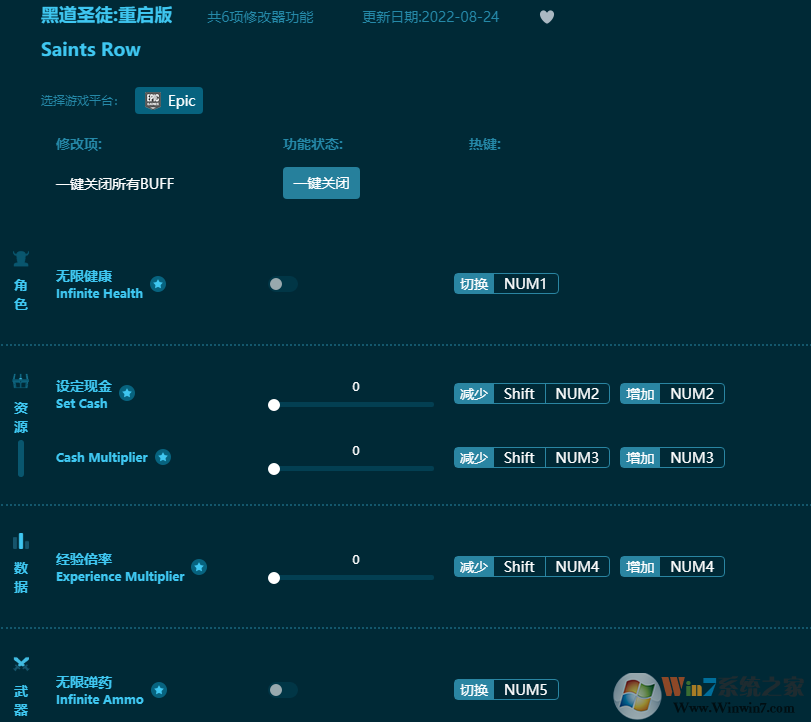811x722 pixels.
Task: Click 增加 NUM2 to increase Set Cash
Action: click(x=671, y=393)
